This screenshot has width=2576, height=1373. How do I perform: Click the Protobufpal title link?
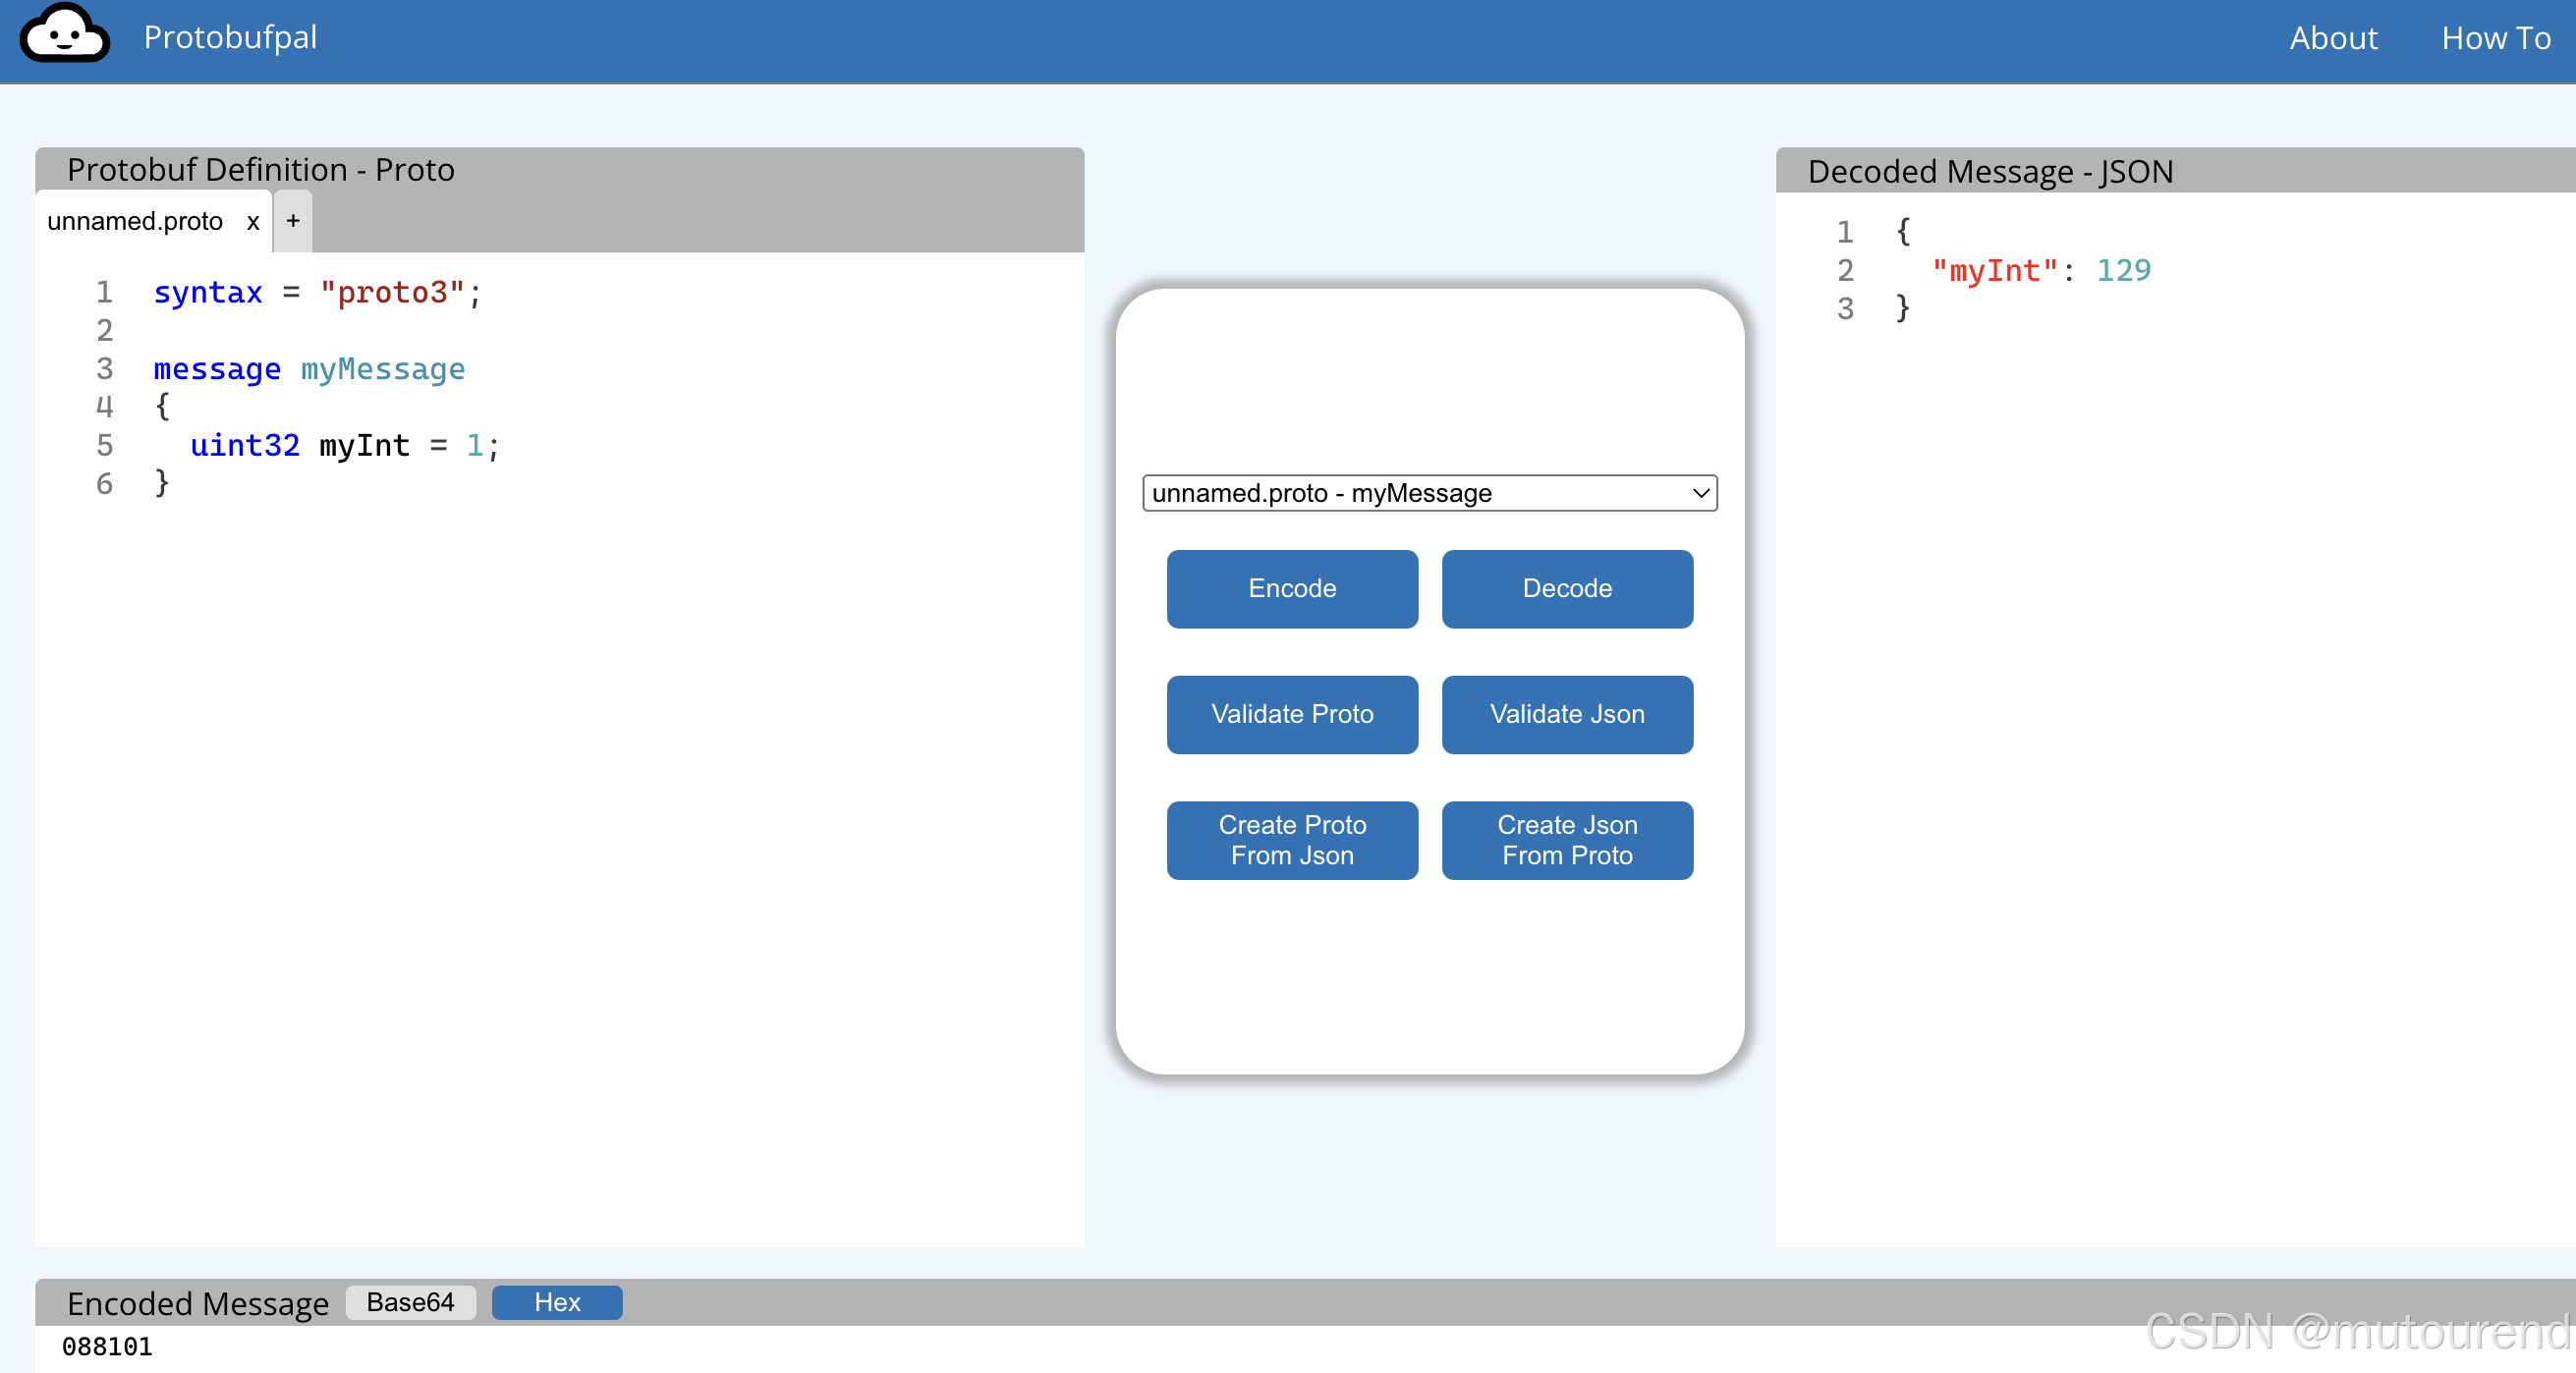coord(230,37)
